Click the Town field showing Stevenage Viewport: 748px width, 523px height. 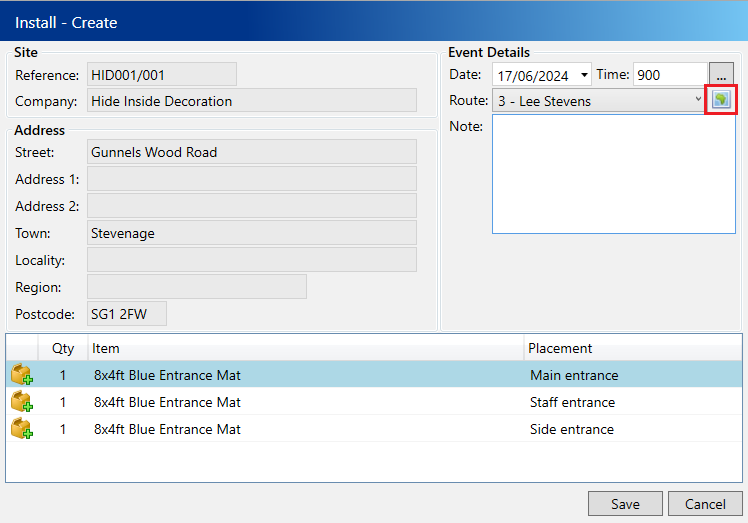coord(251,233)
